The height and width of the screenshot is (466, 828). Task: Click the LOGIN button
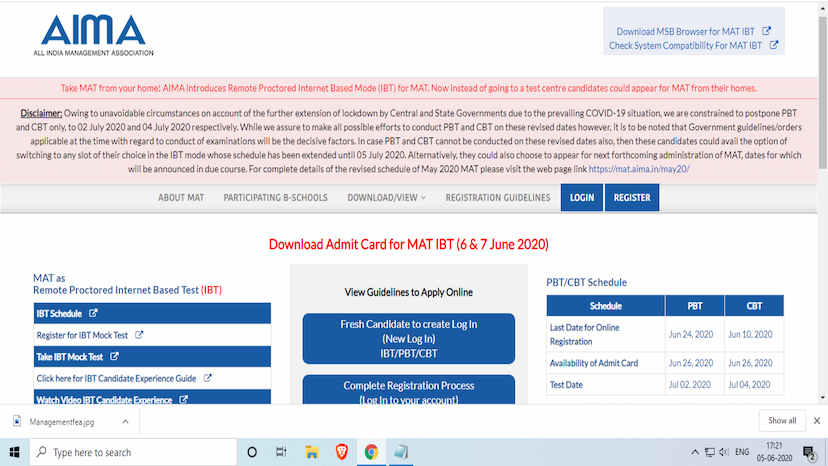point(581,198)
